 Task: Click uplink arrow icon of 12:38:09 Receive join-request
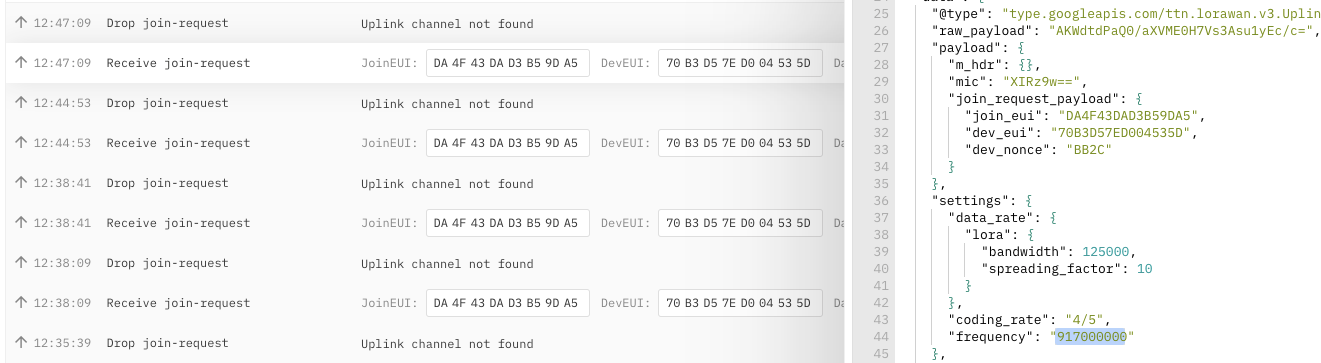click(21, 303)
